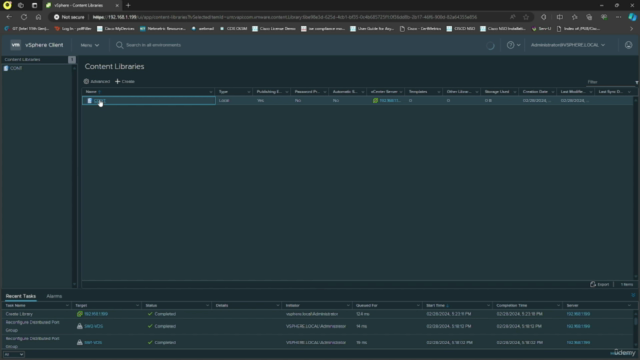Click the Create library button
640x360 pixels.
(x=125, y=82)
